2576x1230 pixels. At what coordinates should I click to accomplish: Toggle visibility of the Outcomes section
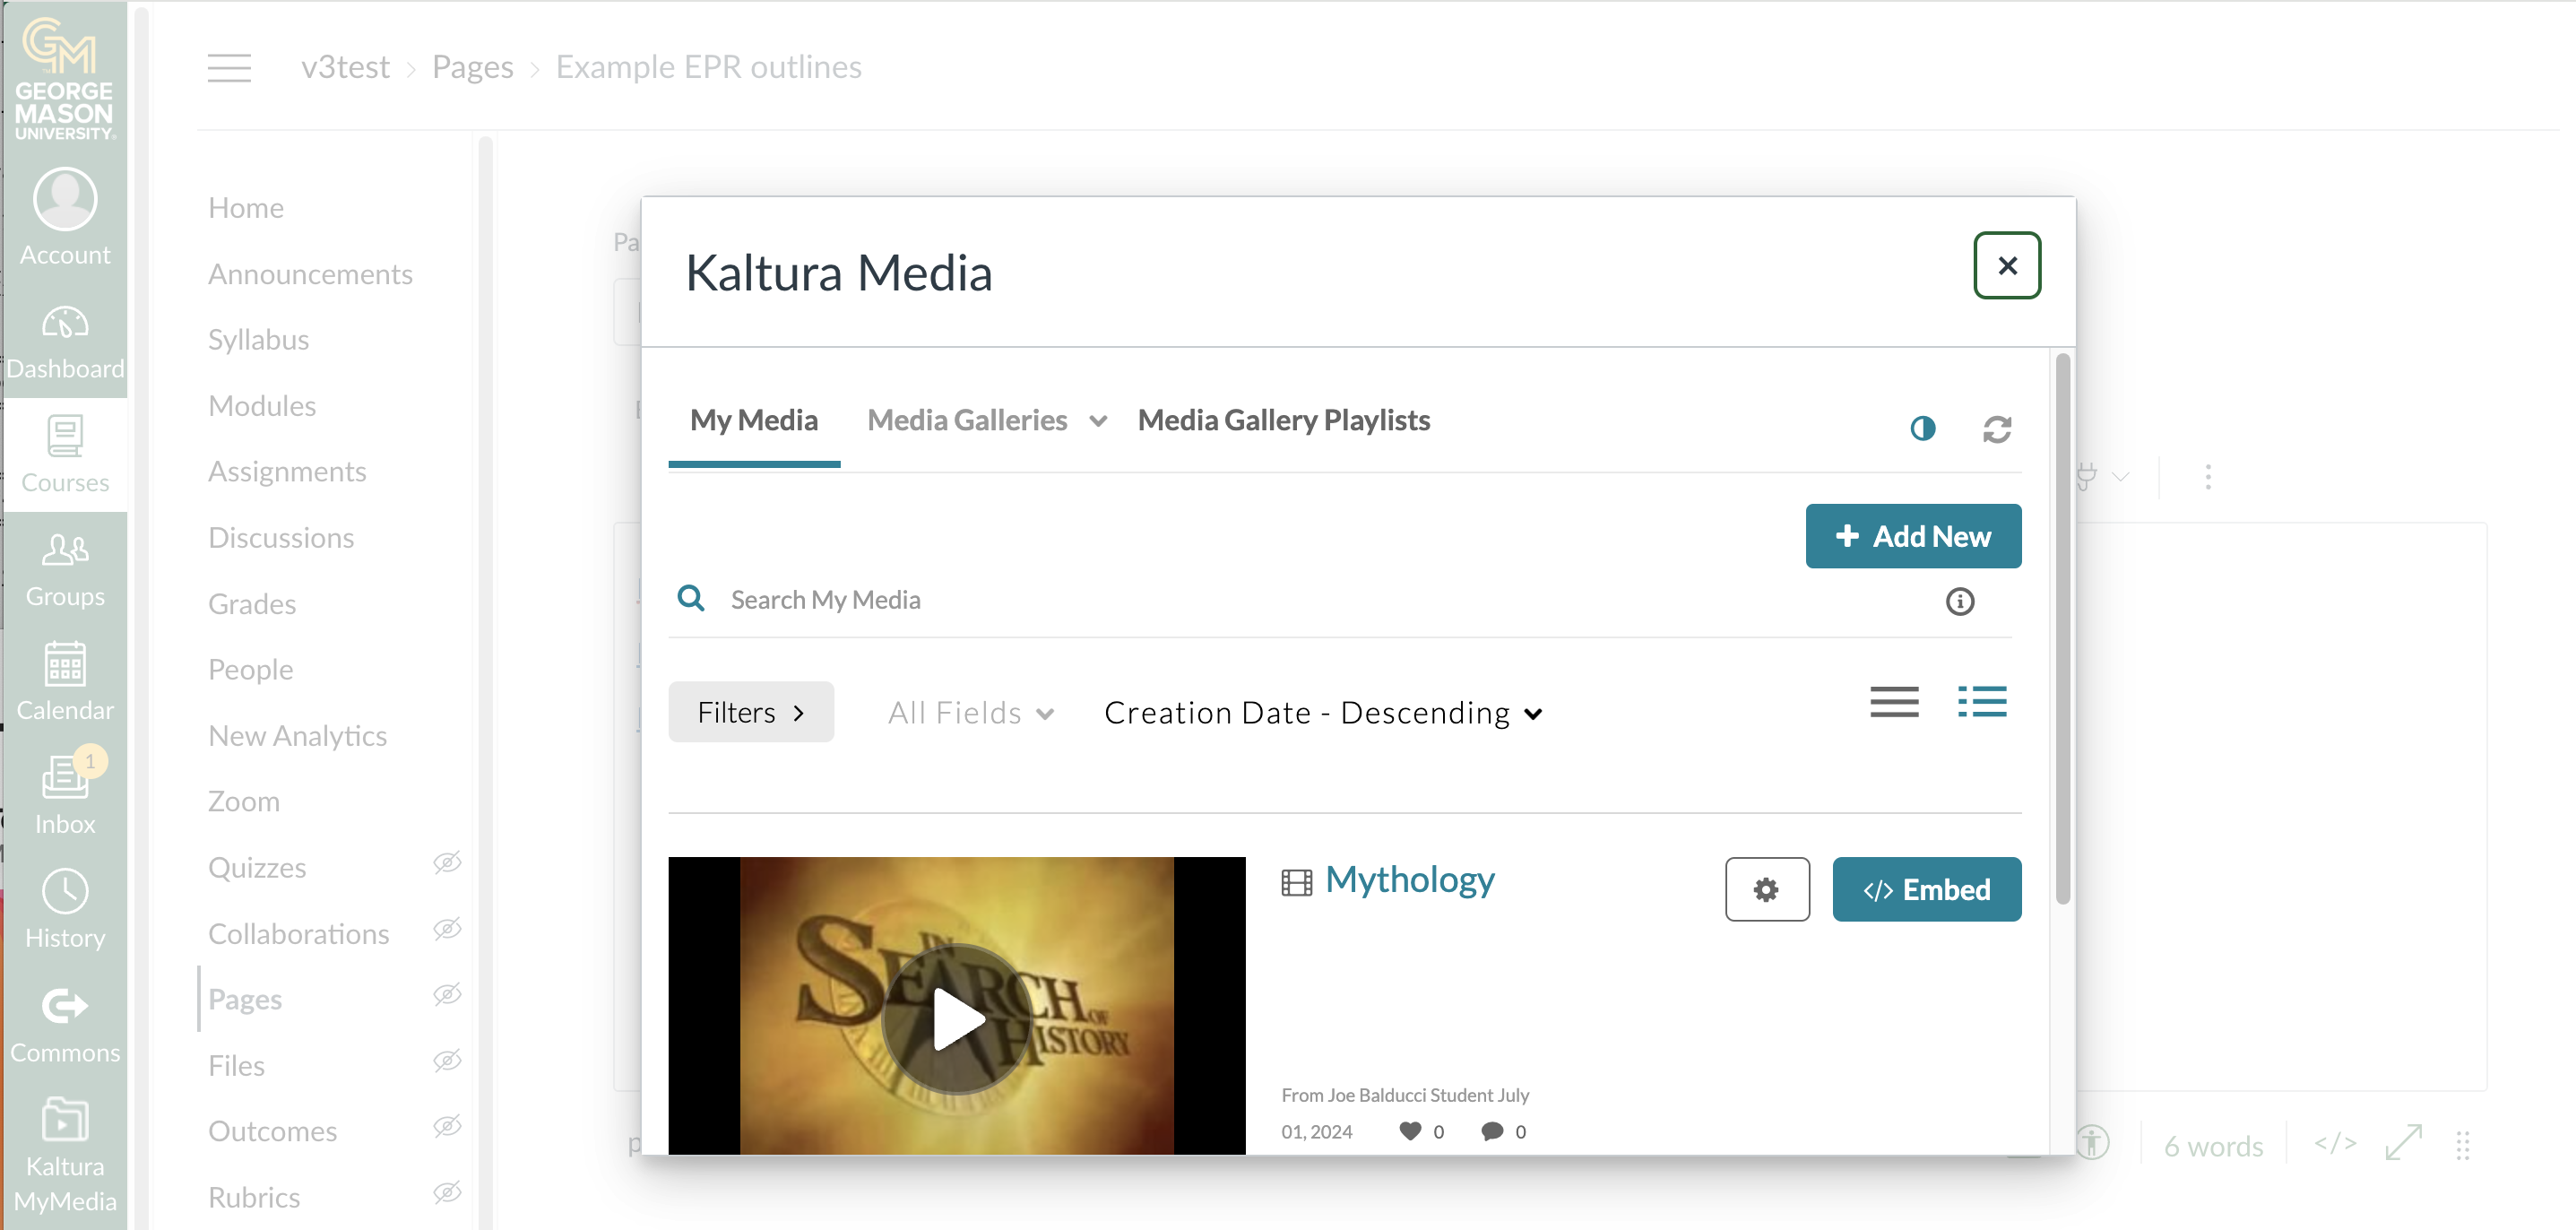point(447,1126)
